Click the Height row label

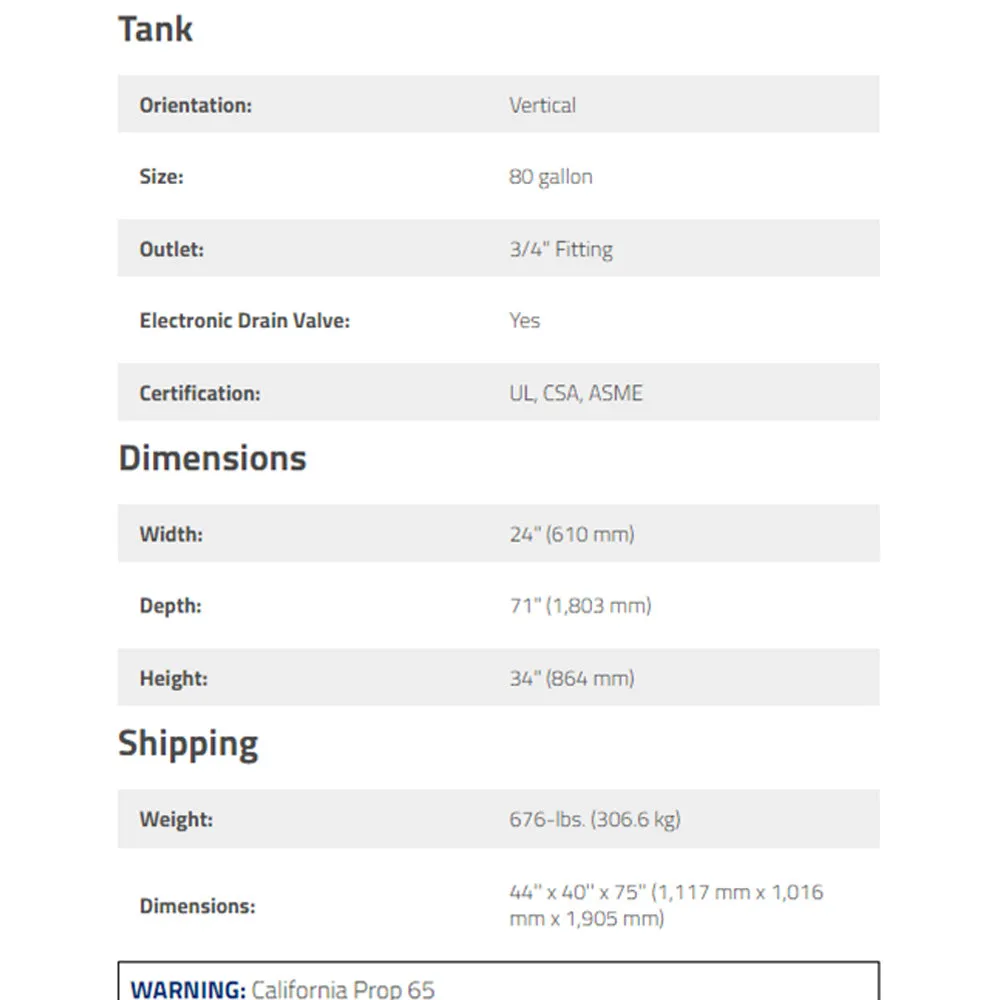173,679
